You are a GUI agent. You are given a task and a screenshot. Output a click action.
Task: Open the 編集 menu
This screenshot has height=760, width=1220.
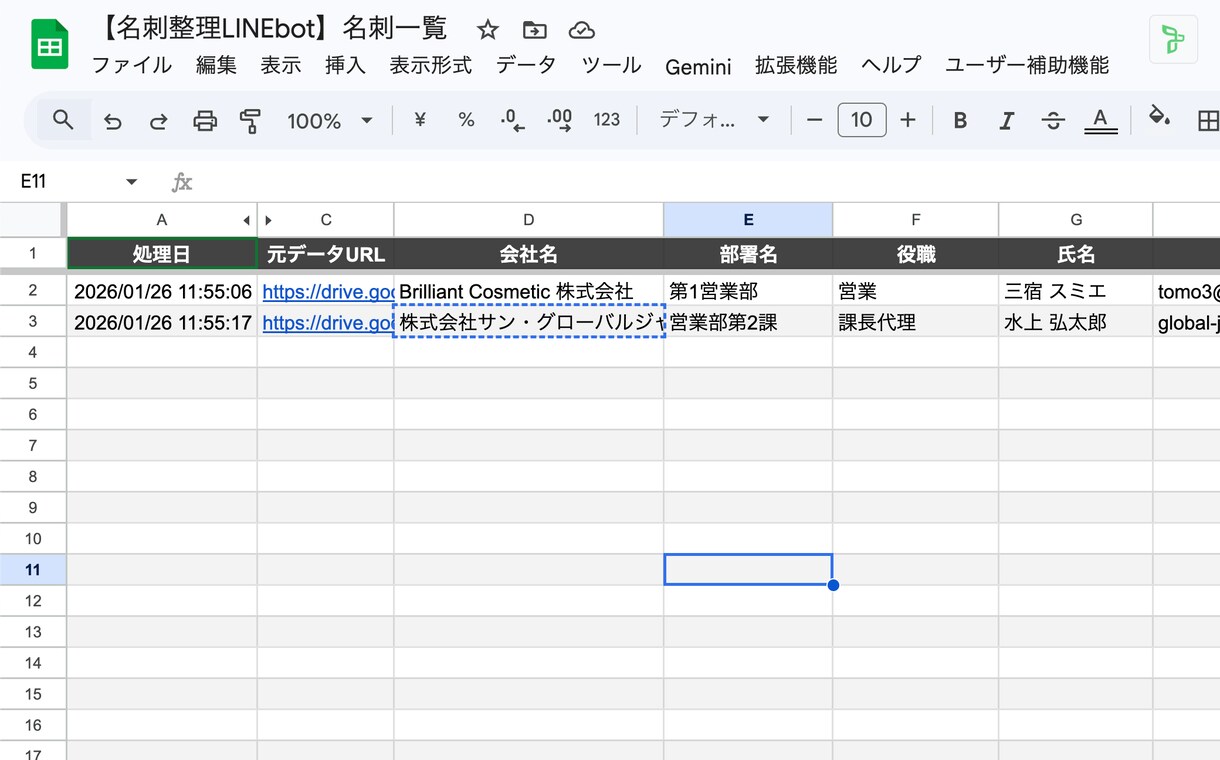216,66
